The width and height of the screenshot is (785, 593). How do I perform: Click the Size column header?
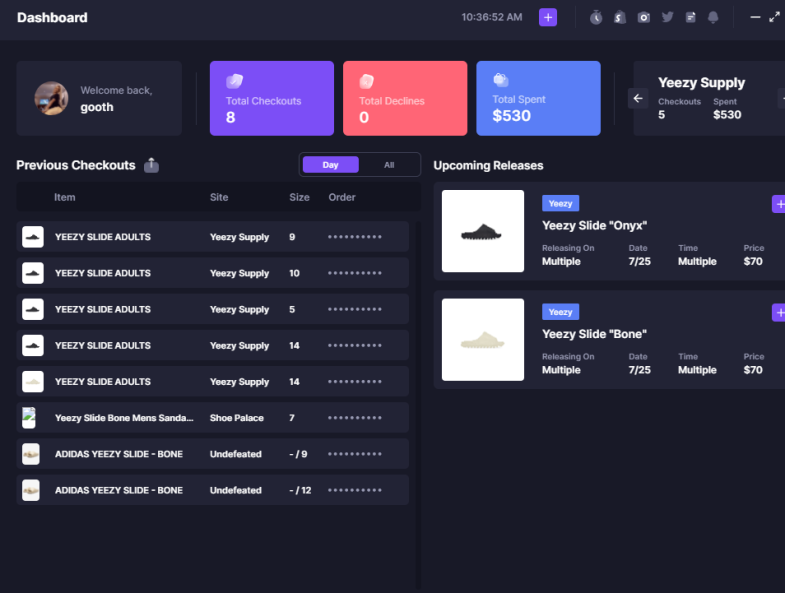(299, 197)
